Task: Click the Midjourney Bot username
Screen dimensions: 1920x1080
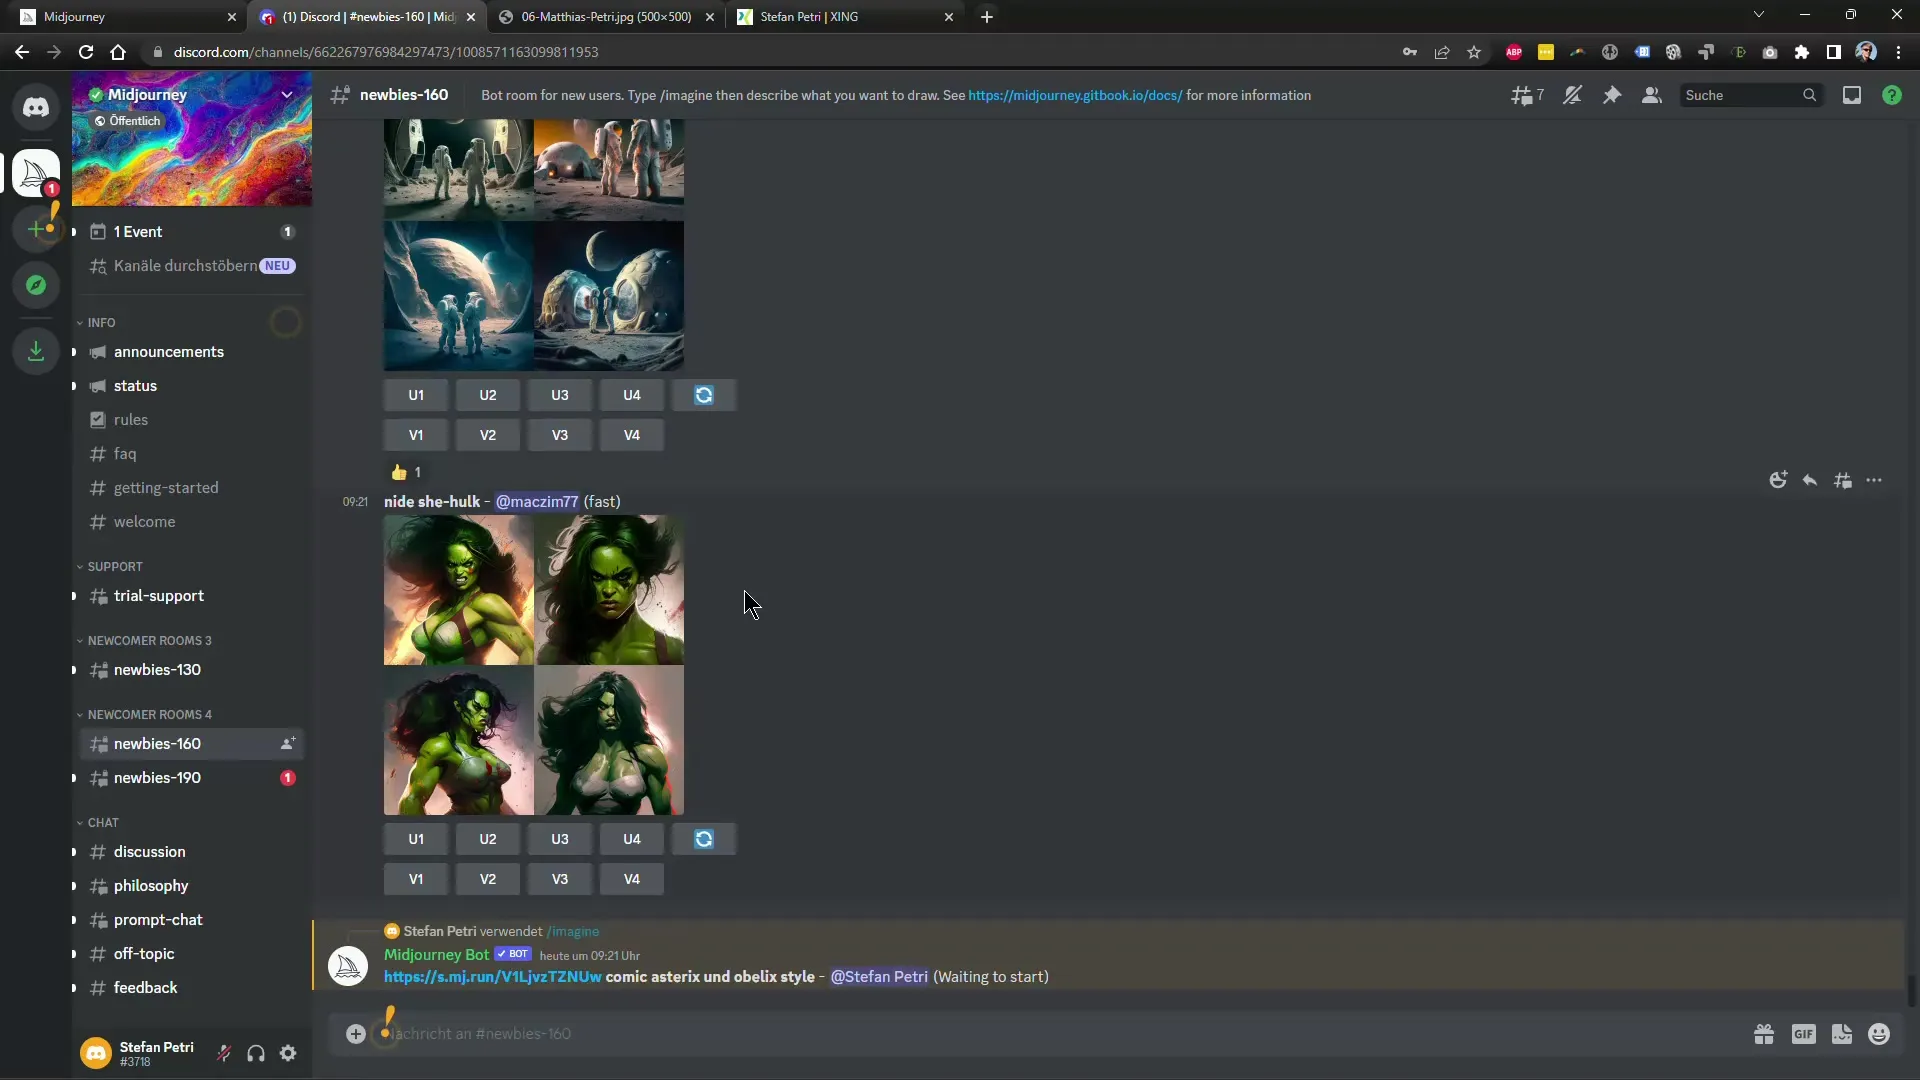Action: click(x=436, y=955)
